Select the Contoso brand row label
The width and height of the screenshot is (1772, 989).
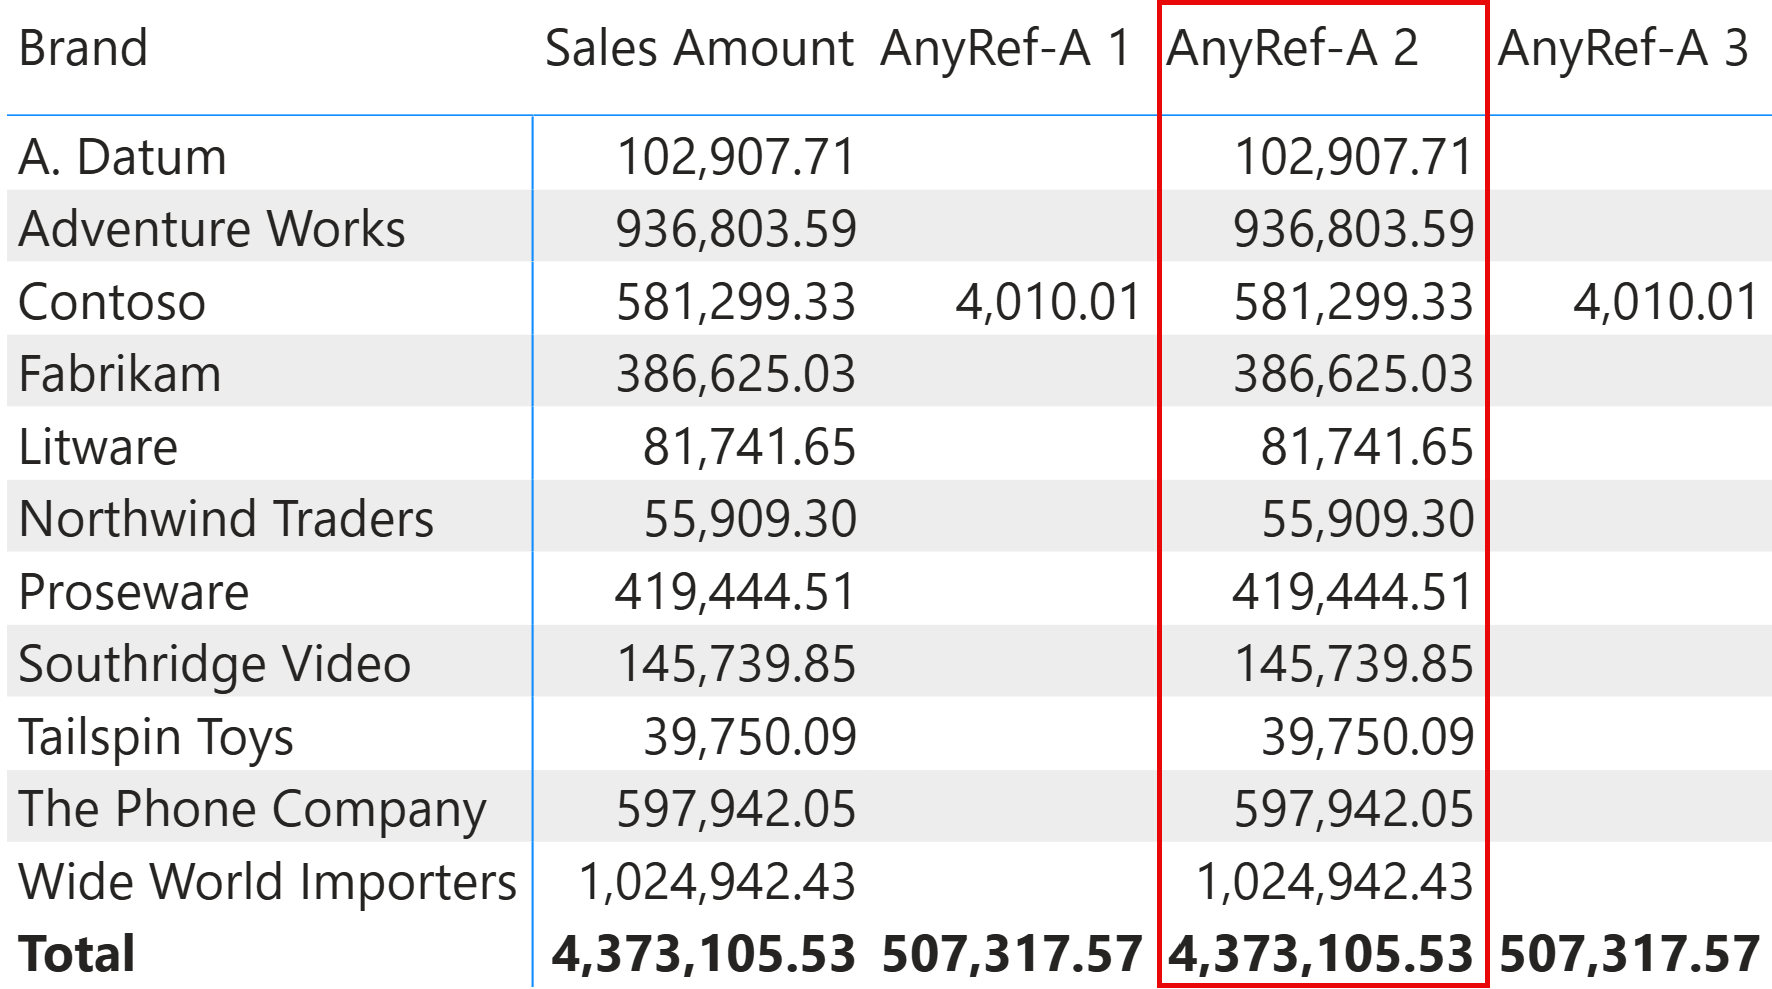point(112,302)
